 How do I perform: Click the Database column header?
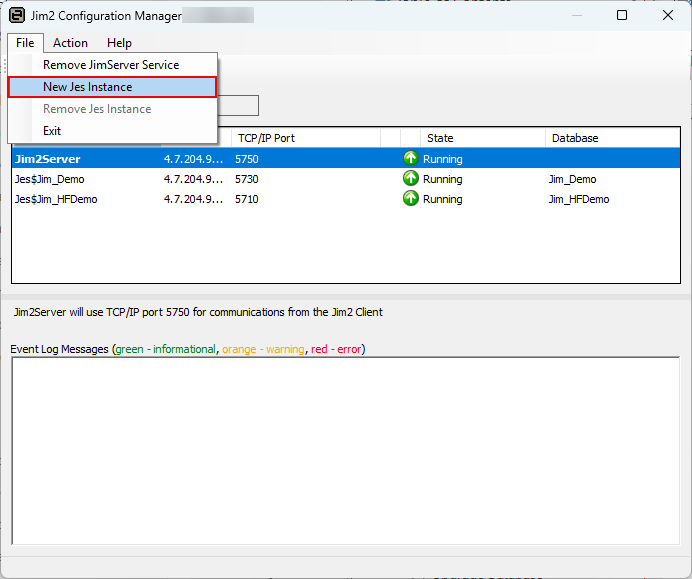click(613, 138)
